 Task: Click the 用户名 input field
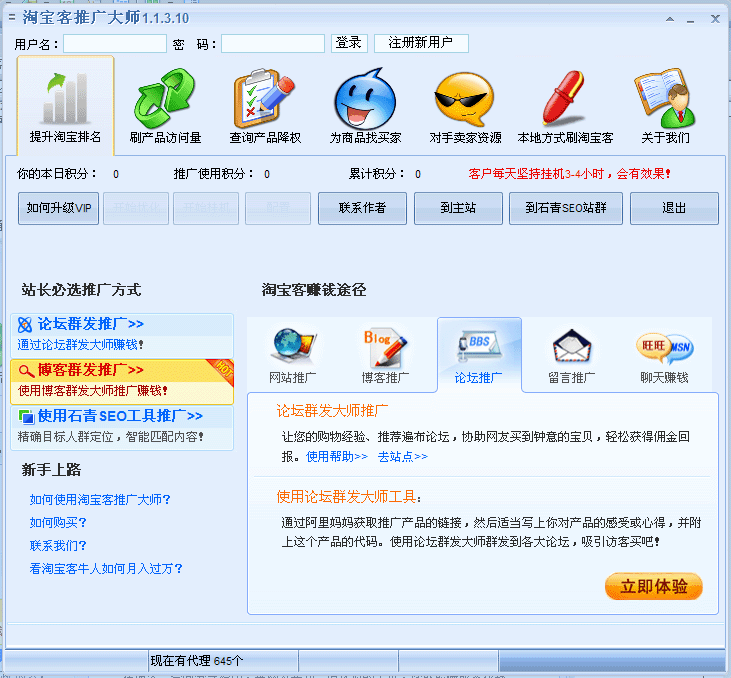tap(115, 43)
